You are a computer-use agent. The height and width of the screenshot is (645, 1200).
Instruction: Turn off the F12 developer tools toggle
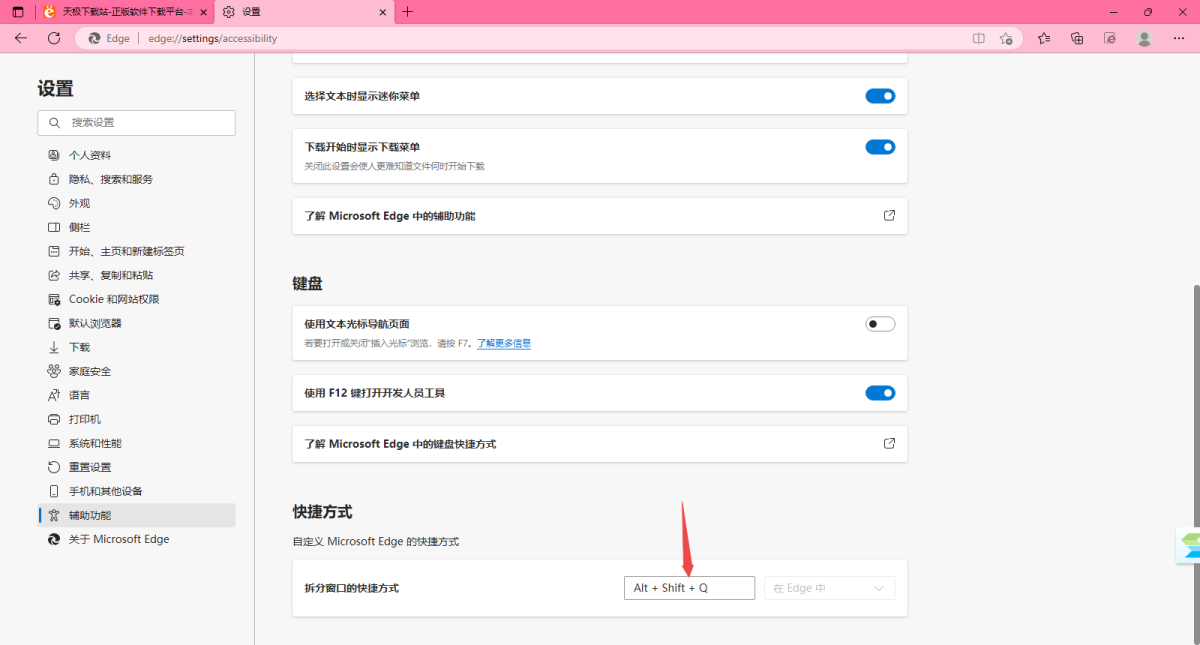click(x=880, y=392)
